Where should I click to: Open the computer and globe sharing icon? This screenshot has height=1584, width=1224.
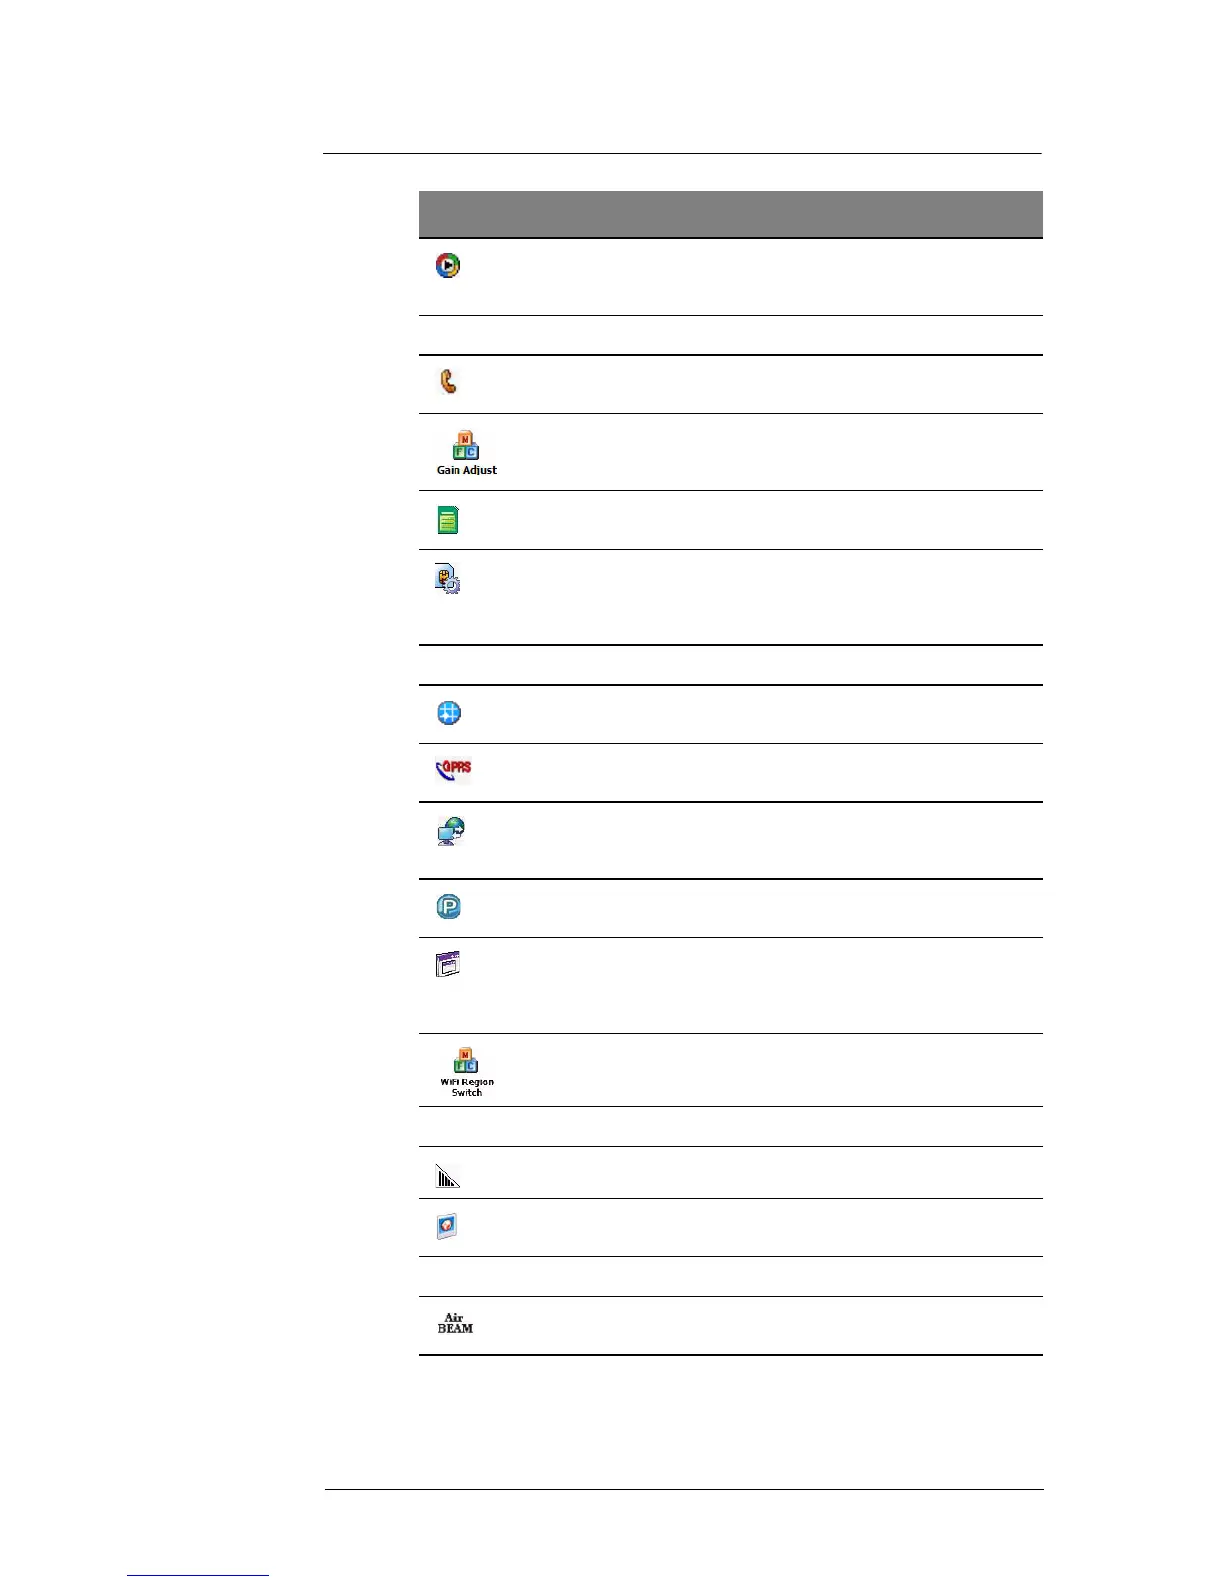click(x=451, y=831)
